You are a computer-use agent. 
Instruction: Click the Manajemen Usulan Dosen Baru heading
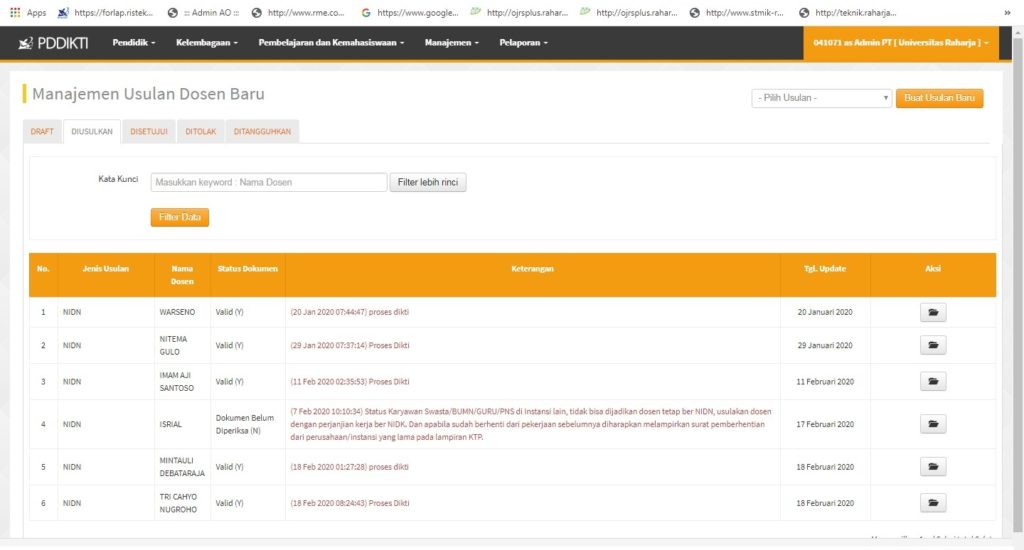click(148, 93)
